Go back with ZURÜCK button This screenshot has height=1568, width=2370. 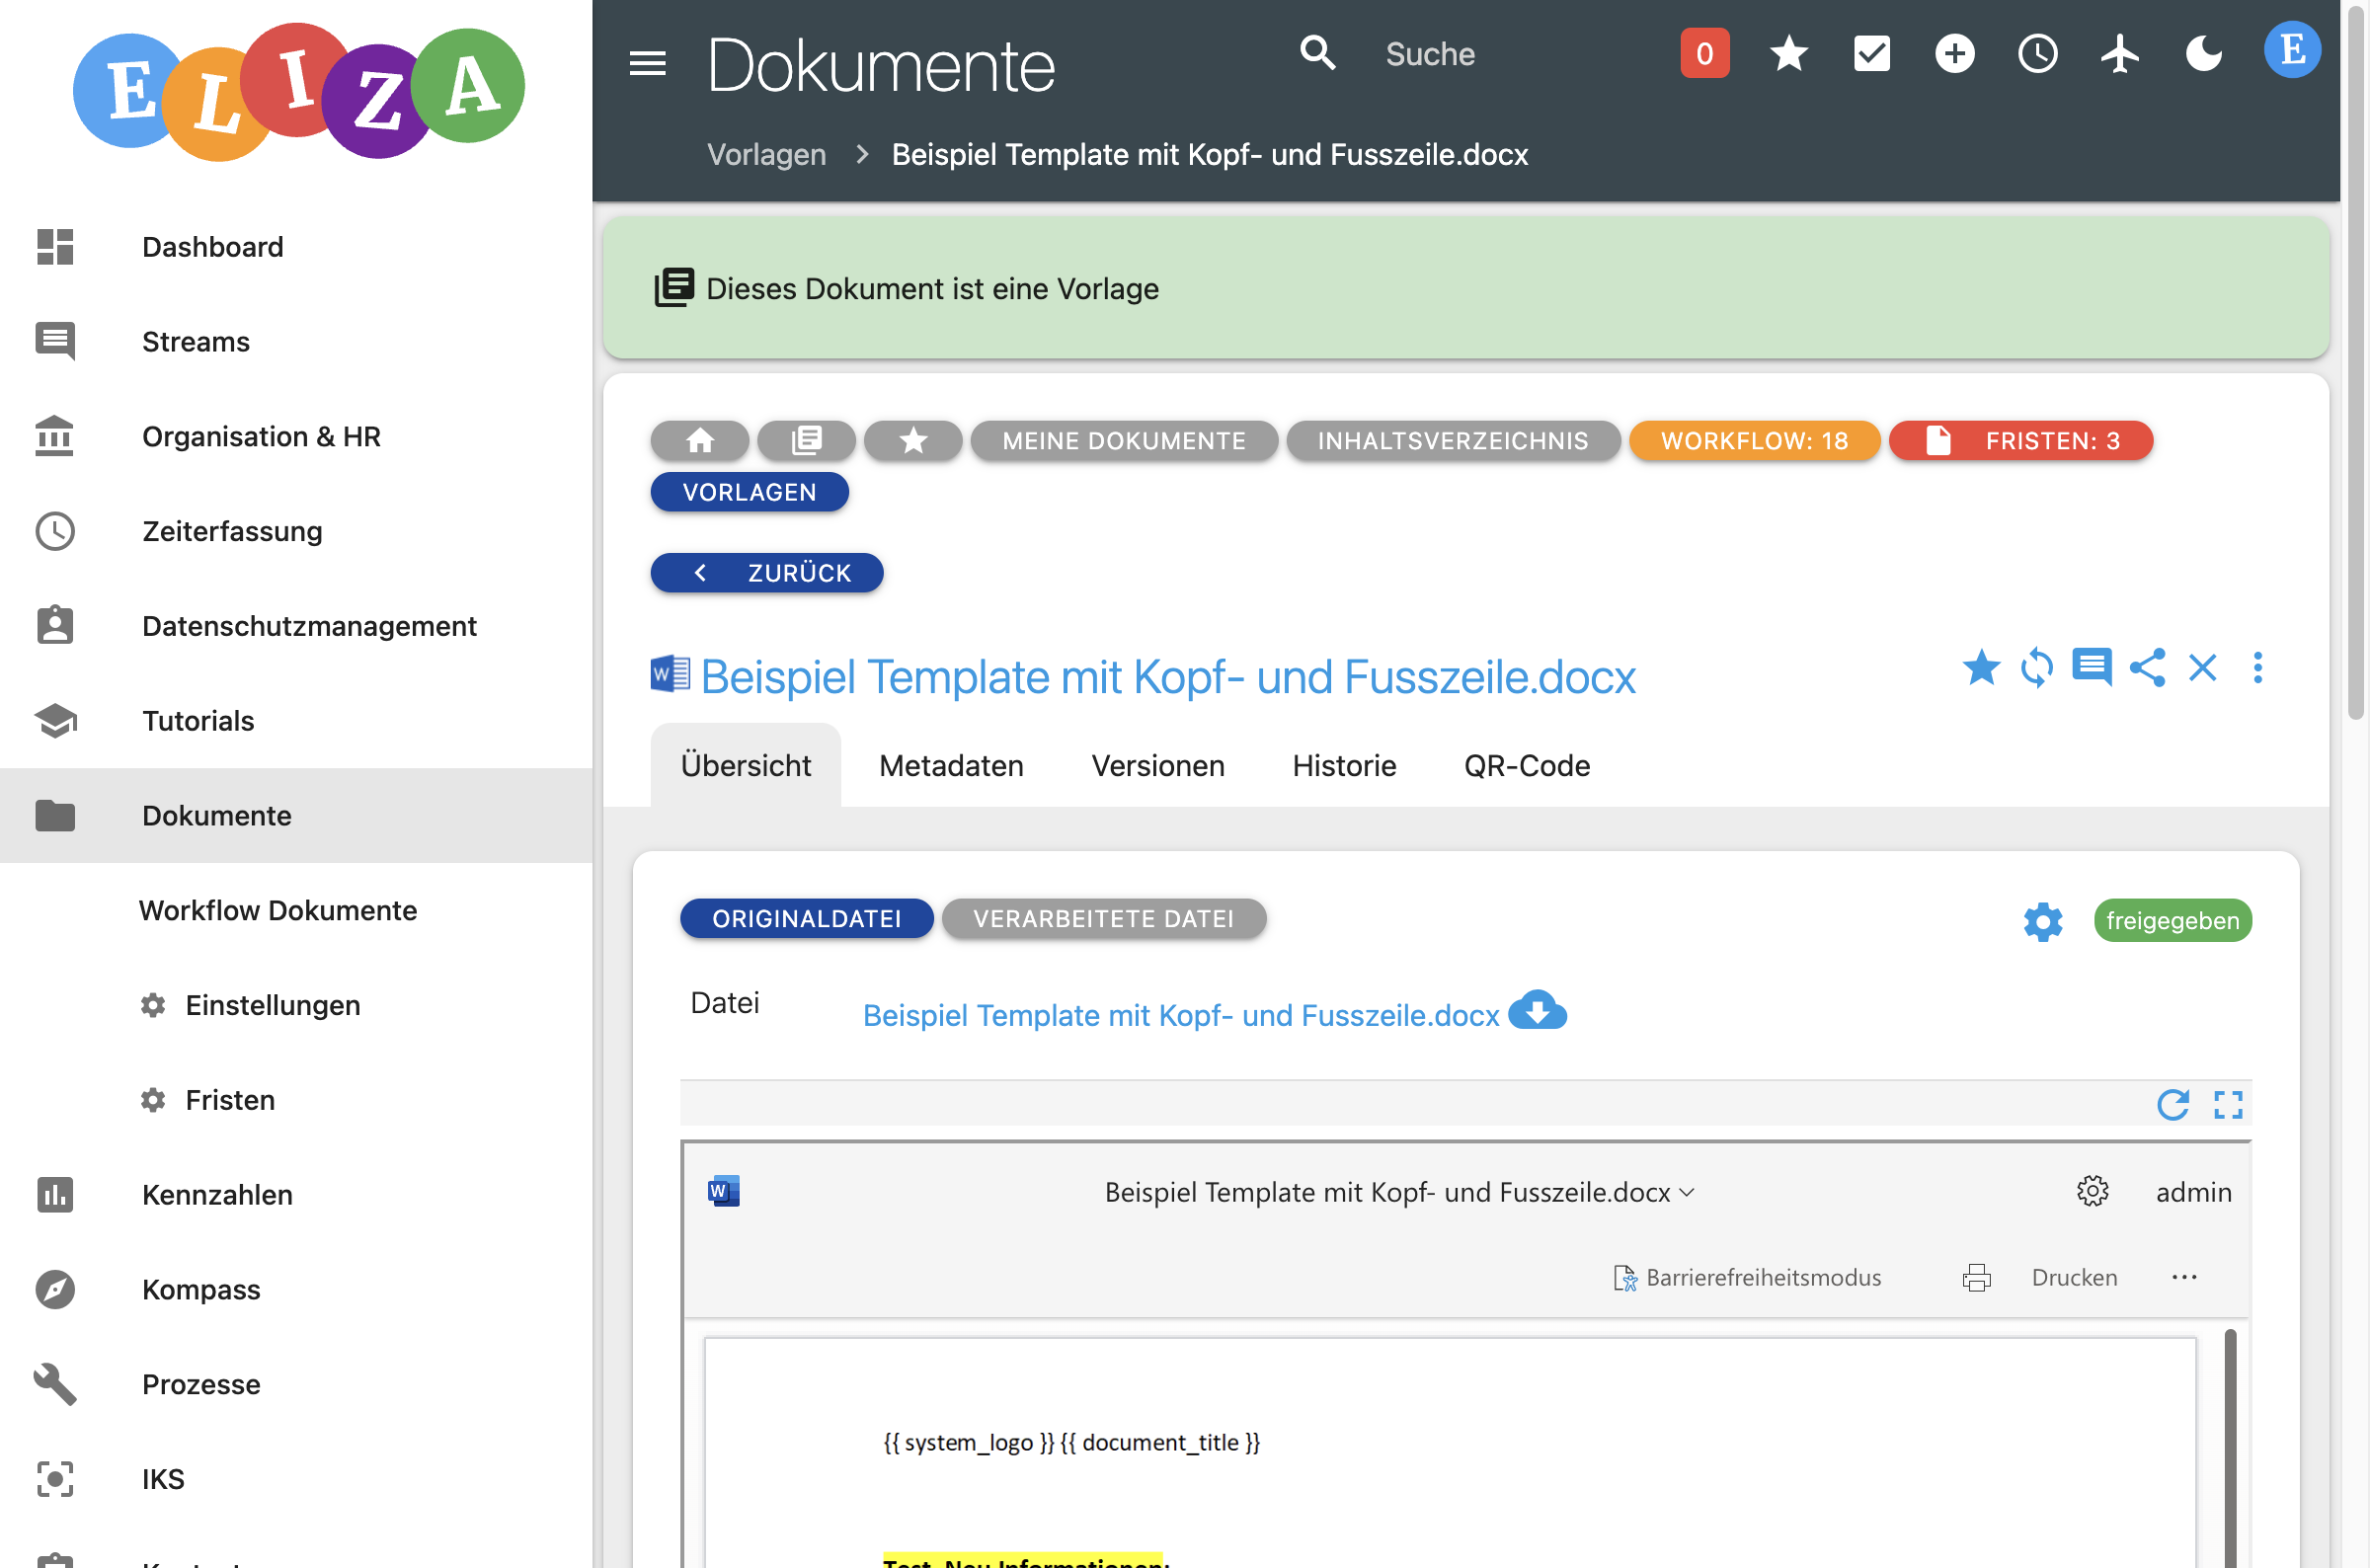766,573
